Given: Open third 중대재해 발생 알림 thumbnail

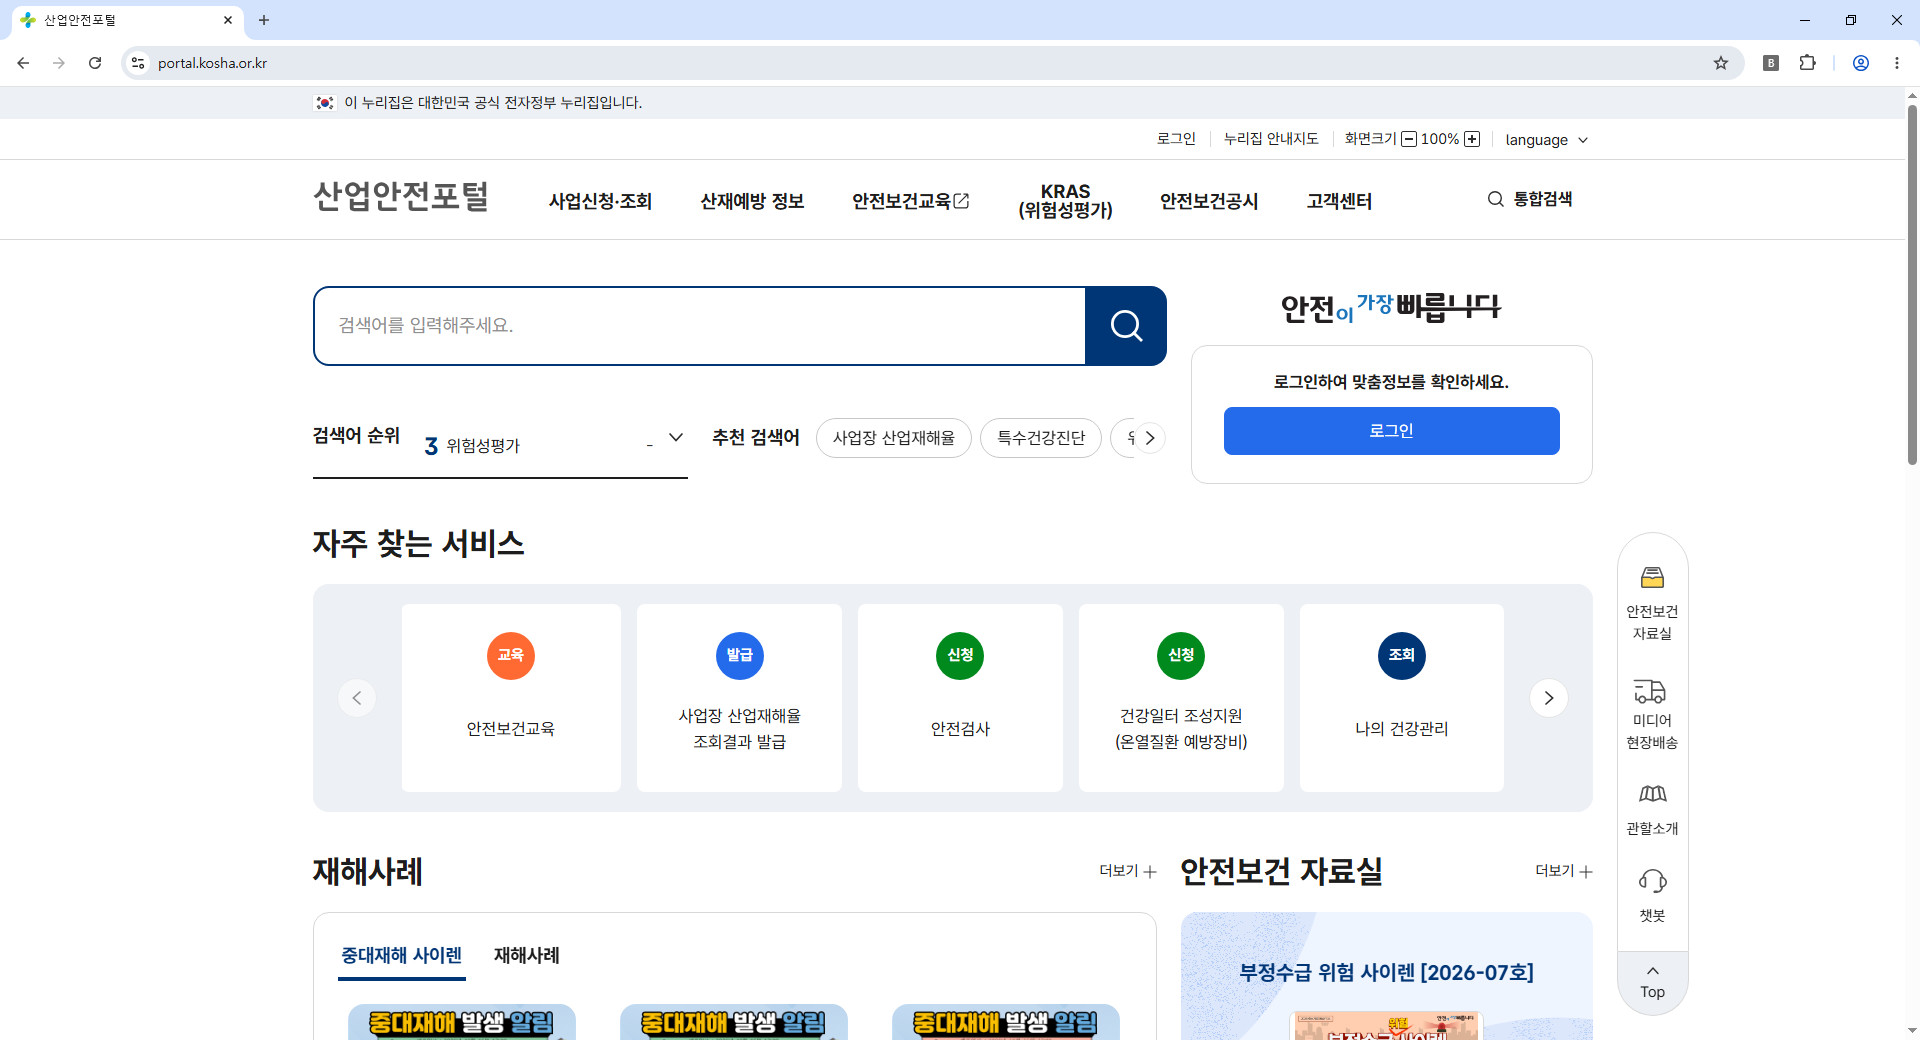Looking at the screenshot, I should [1006, 1022].
